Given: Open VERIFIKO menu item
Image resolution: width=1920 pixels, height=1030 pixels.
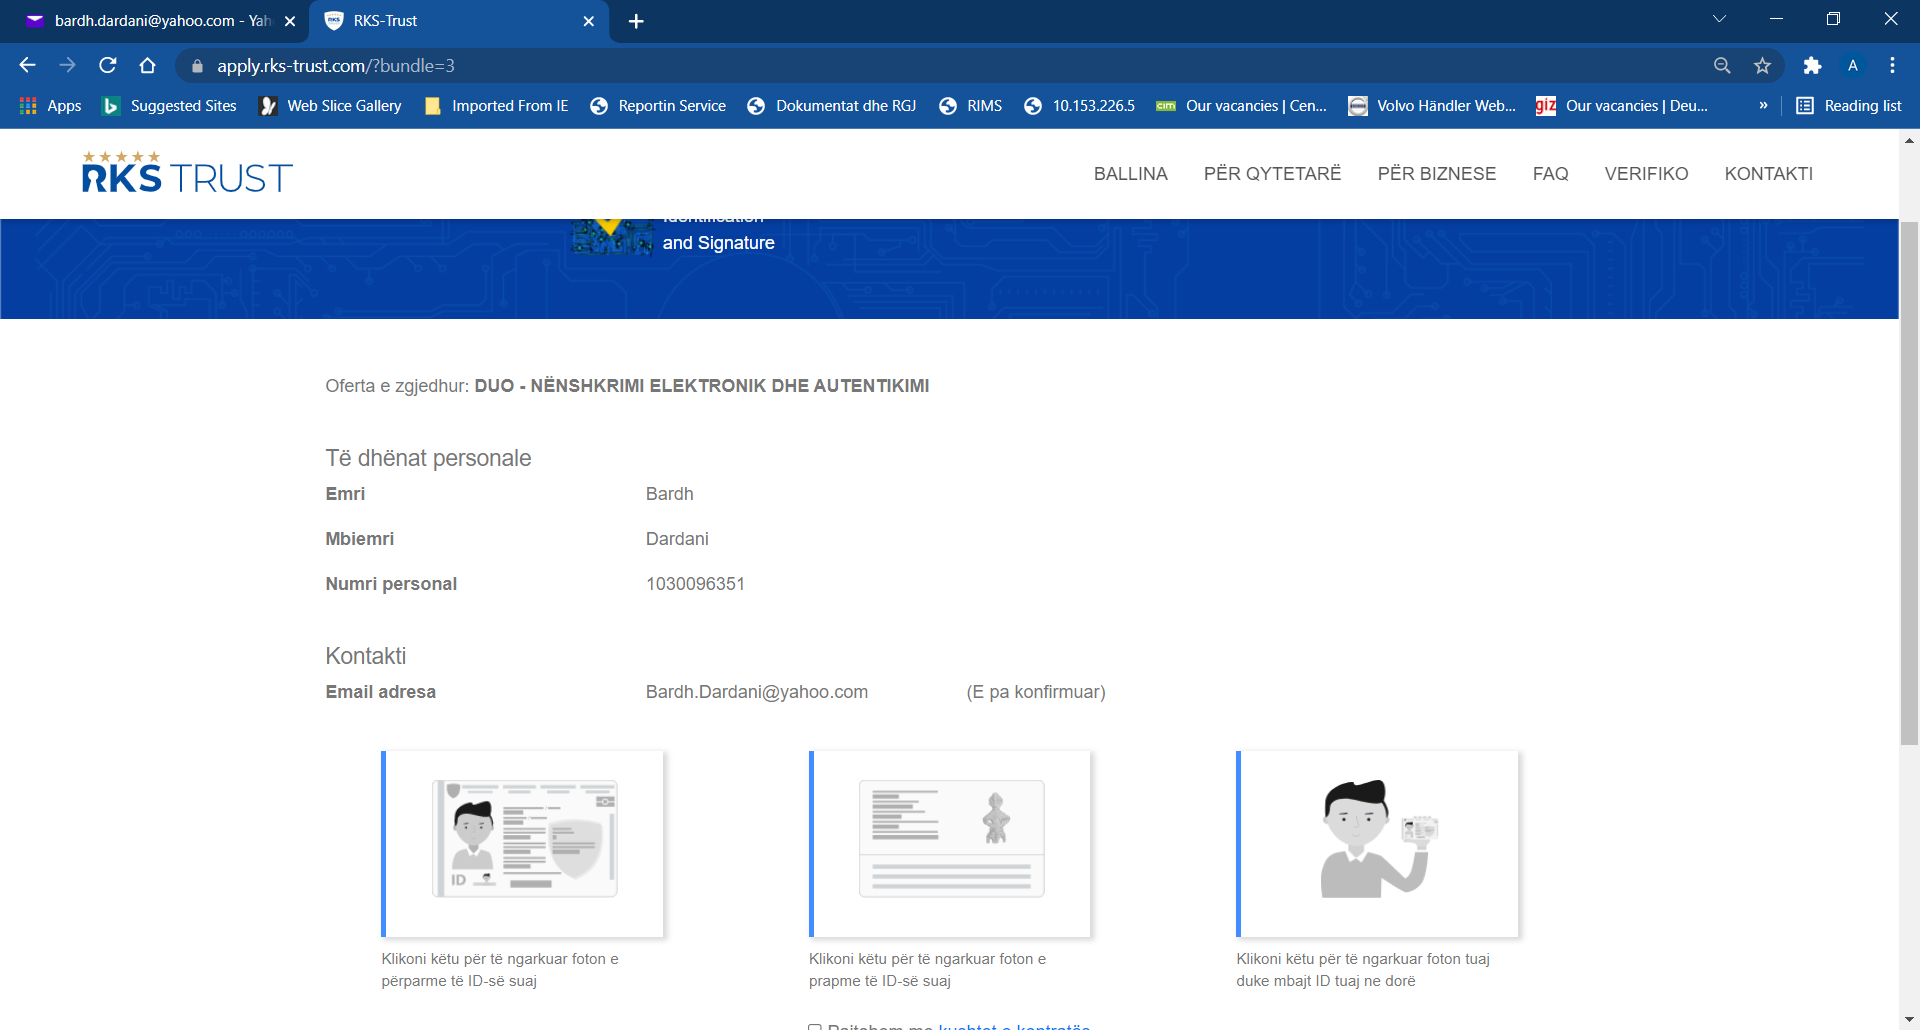Looking at the screenshot, I should [1646, 174].
